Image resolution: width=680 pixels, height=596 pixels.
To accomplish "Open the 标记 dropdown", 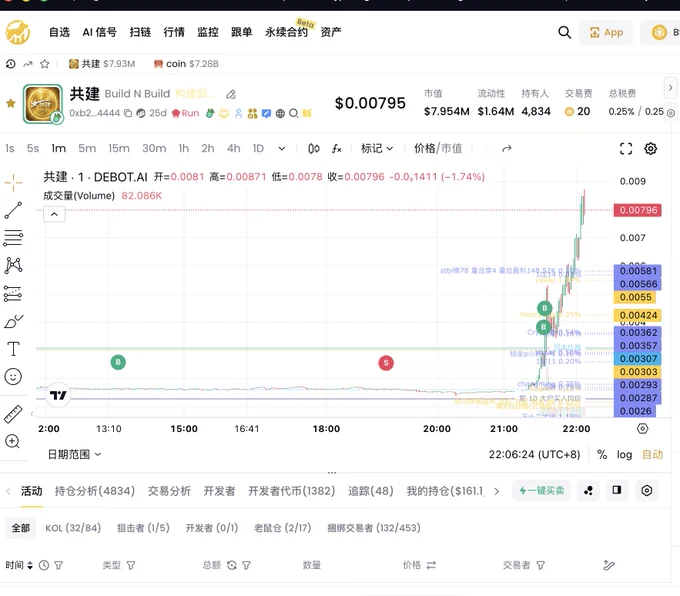I will (x=377, y=149).
